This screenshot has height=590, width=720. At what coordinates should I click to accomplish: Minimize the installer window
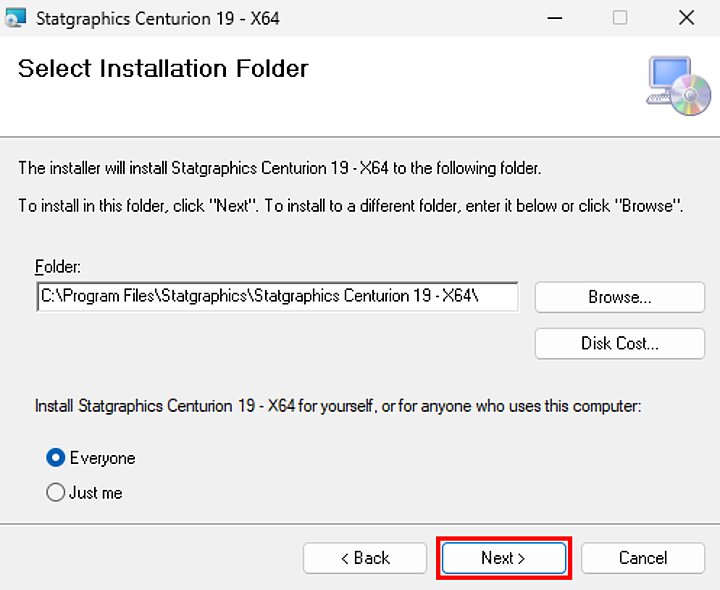(553, 18)
